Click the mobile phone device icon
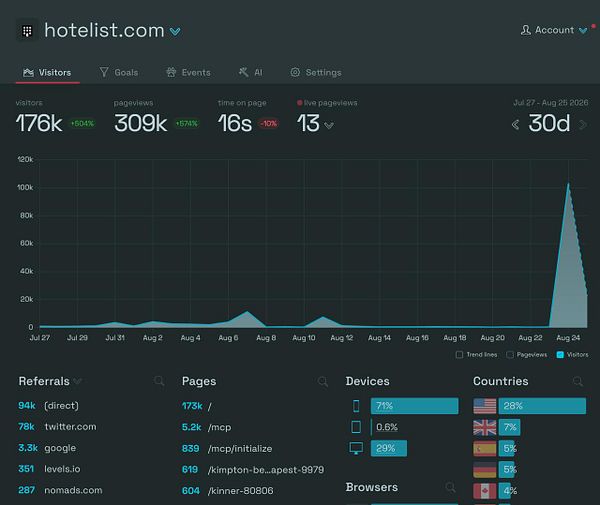 coord(356,406)
